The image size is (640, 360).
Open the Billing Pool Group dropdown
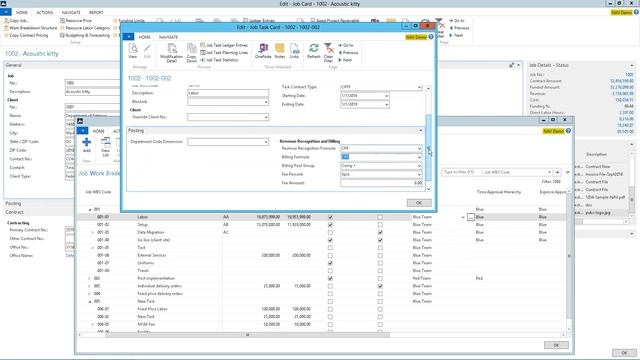click(x=419, y=166)
